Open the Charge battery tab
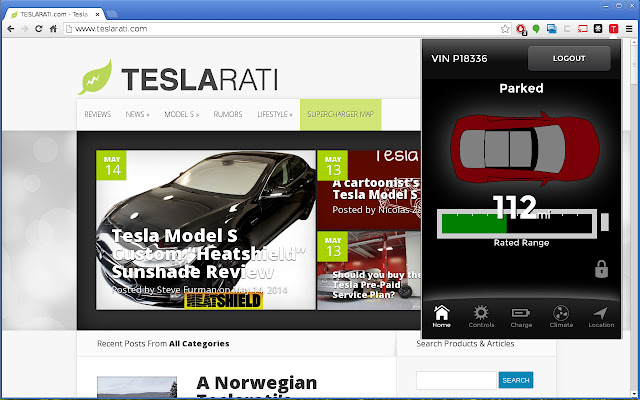 tap(521, 316)
